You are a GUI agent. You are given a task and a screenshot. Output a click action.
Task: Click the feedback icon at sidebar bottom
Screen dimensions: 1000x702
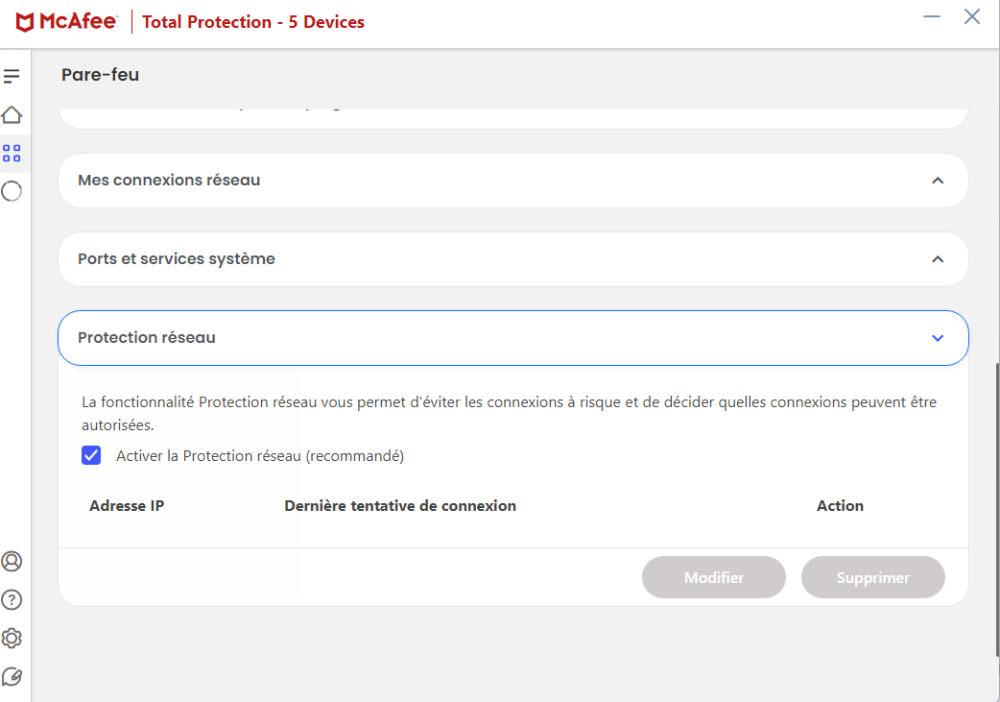pos(12,677)
